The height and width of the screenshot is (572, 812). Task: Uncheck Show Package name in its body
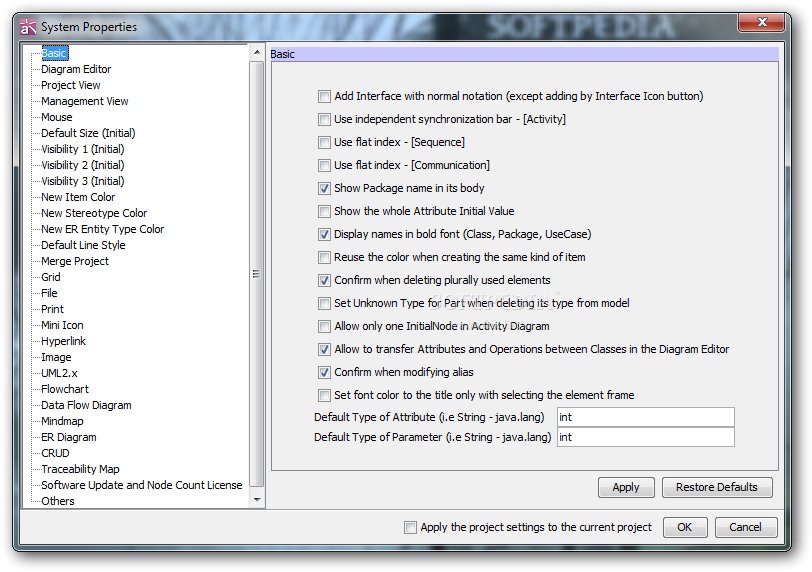pyautogui.click(x=324, y=188)
